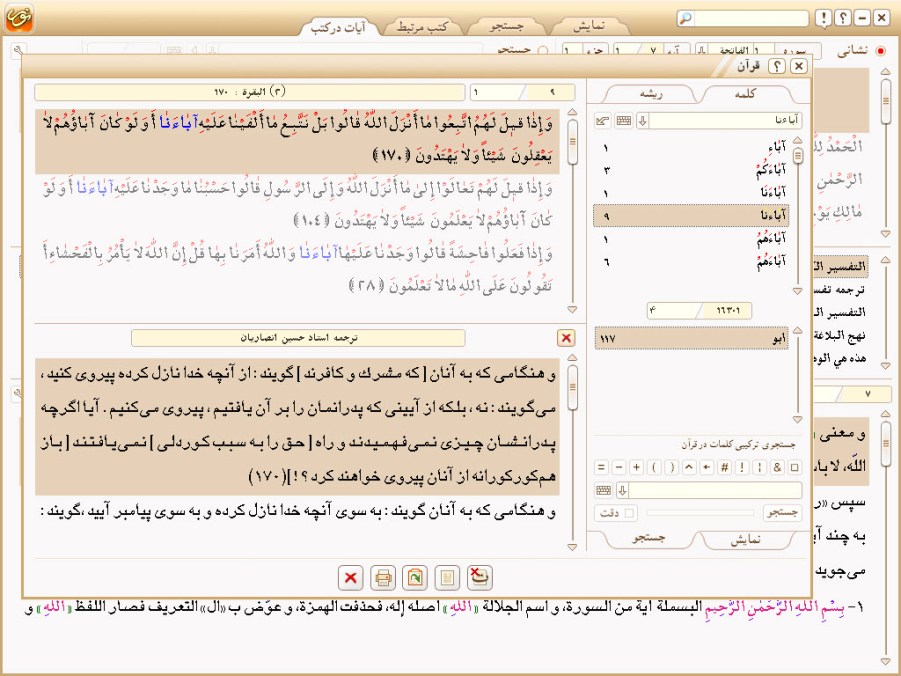Insert the '^' operator in combined search
This screenshot has width=901, height=676.
[689, 467]
